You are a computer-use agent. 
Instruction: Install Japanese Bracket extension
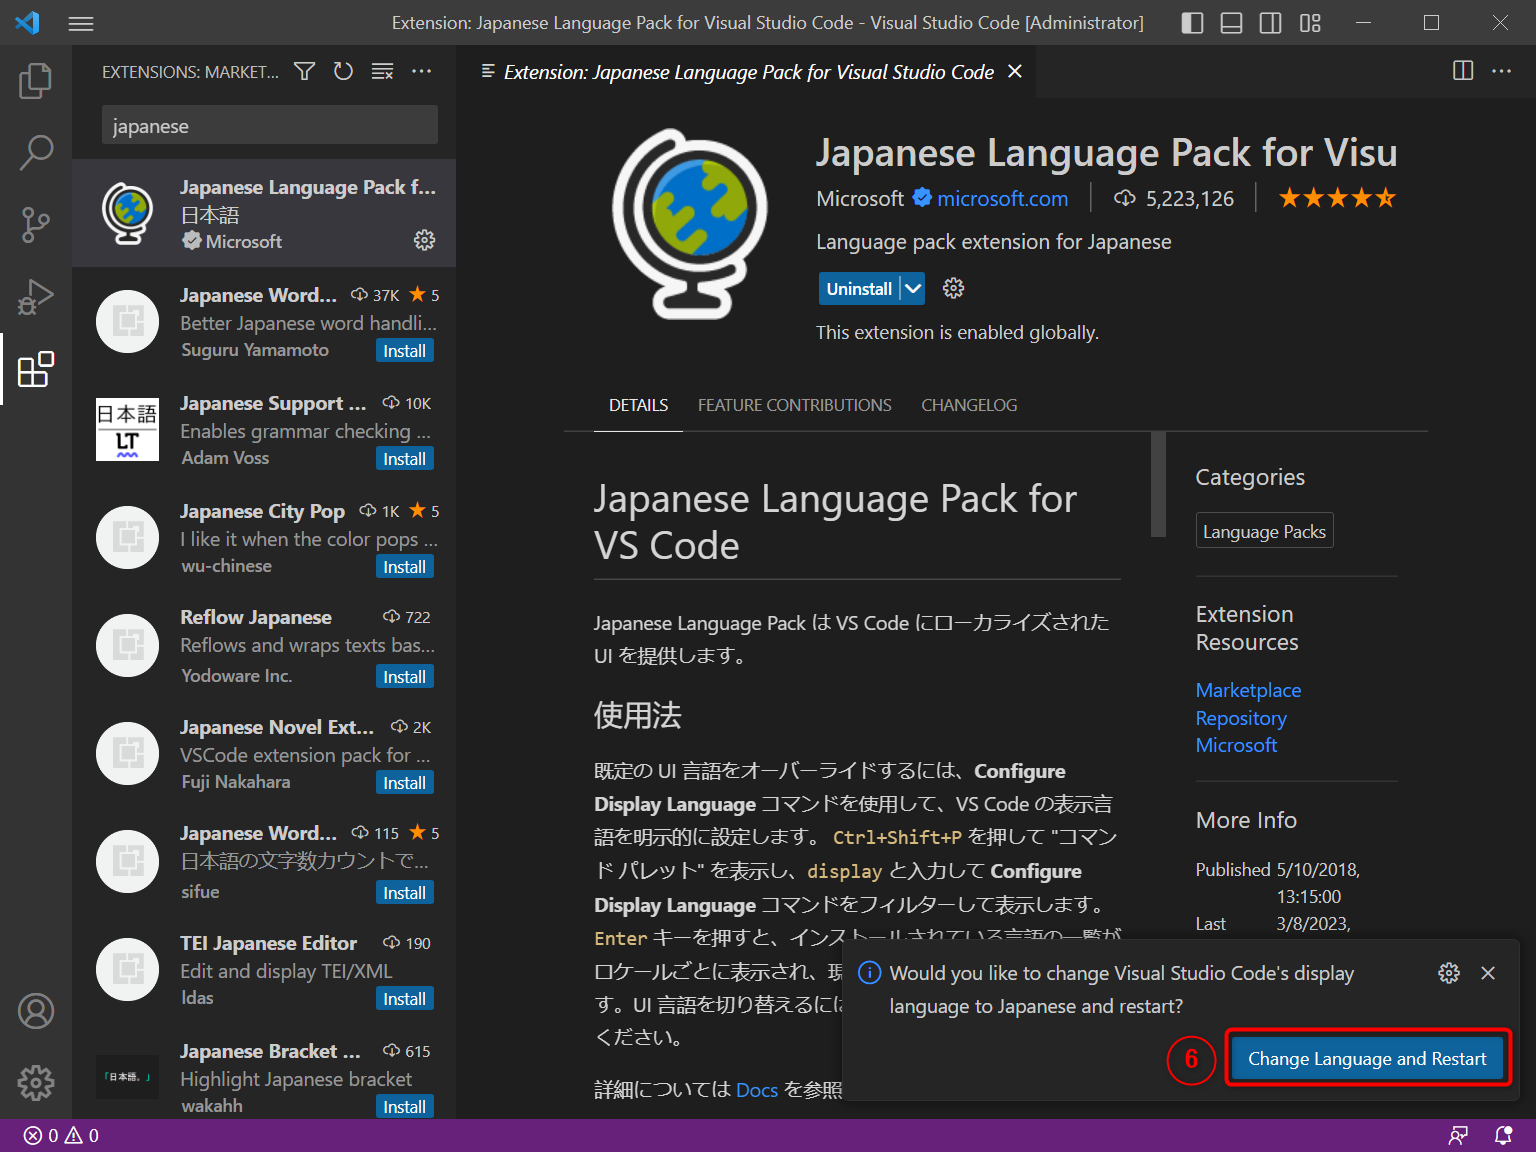pyautogui.click(x=404, y=1107)
